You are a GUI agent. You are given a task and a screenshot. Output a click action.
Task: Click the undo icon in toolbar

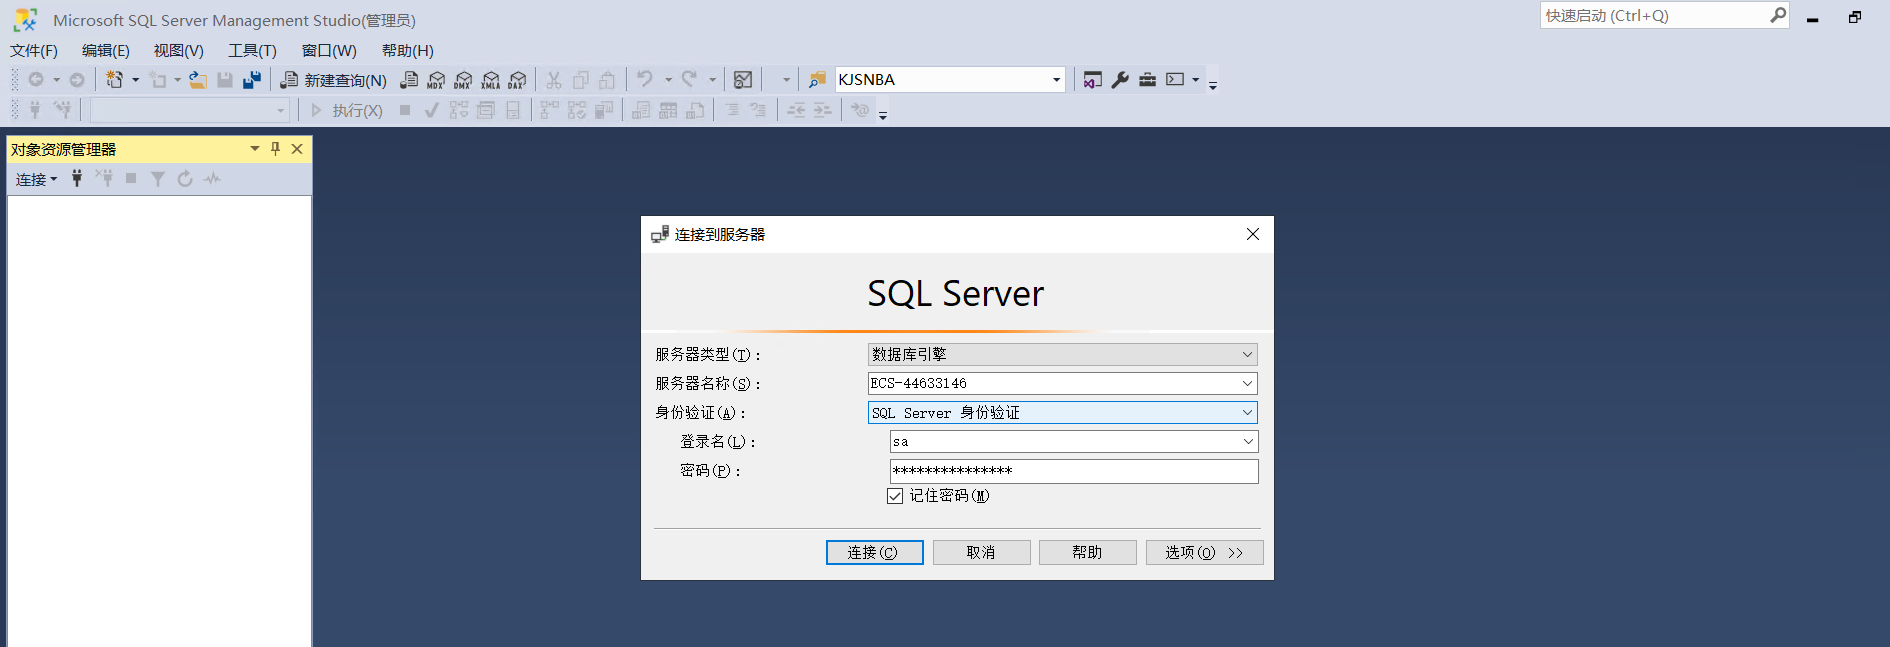645,79
